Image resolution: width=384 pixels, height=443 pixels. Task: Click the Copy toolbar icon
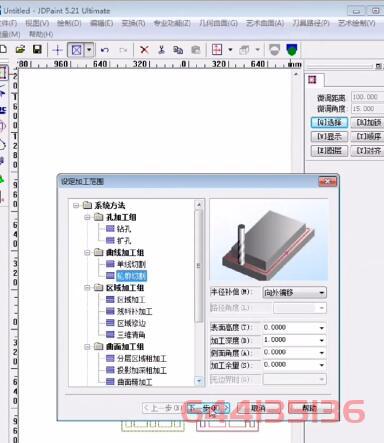pos(178,50)
